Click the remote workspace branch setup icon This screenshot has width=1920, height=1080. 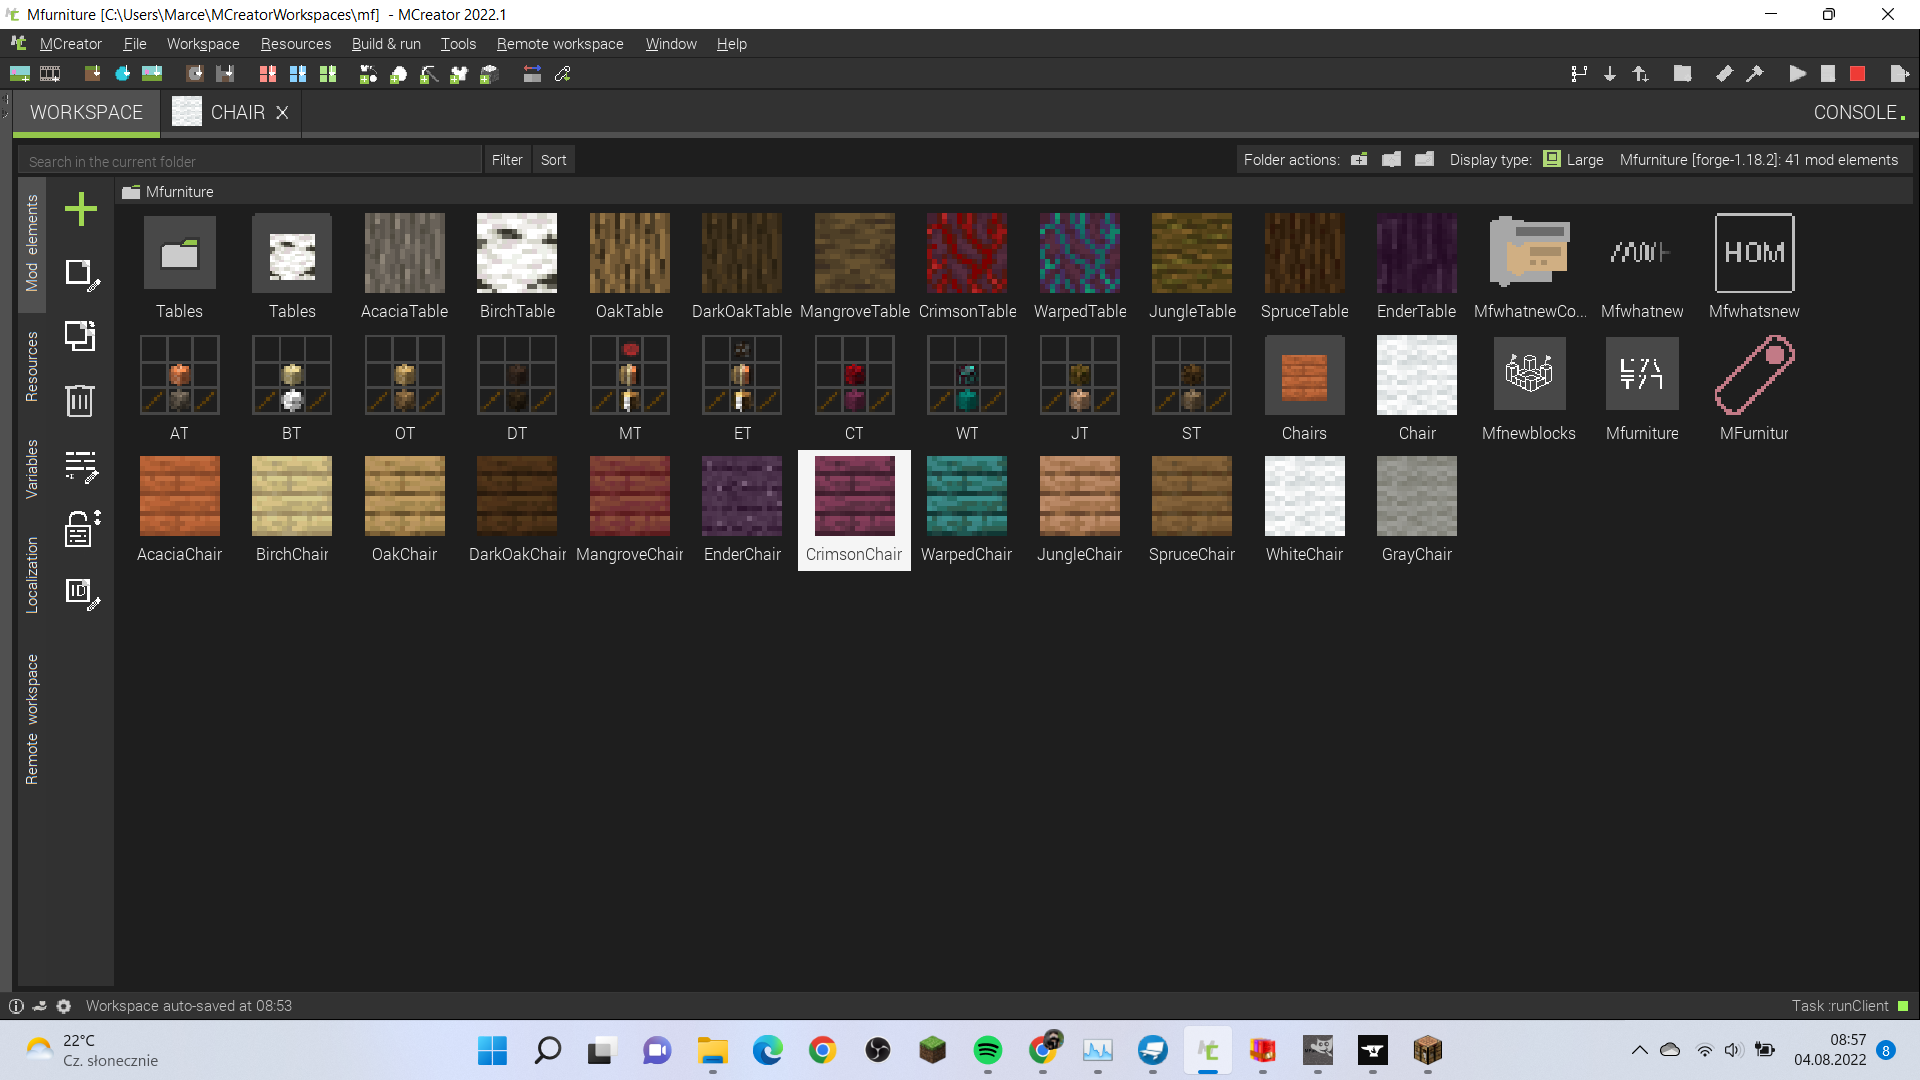[1579, 74]
